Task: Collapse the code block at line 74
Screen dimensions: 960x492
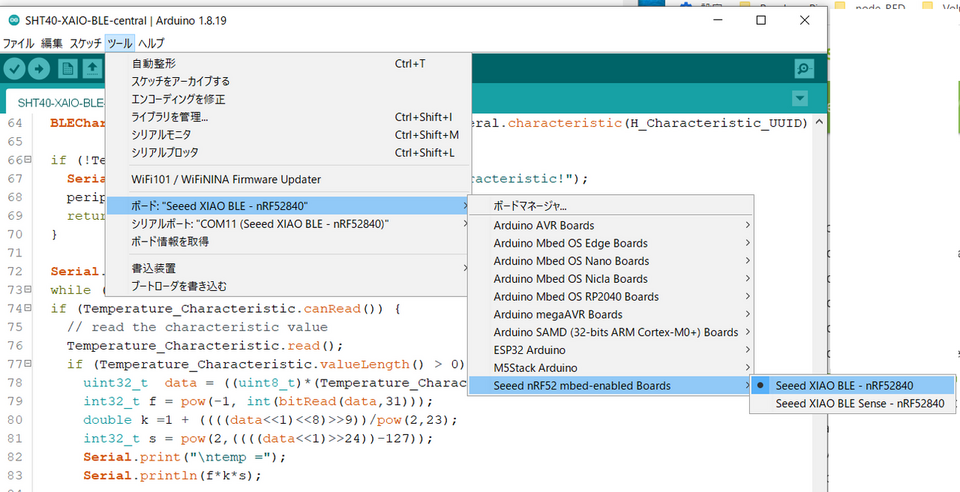Action: pyautogui.click(x=26, y=309)
